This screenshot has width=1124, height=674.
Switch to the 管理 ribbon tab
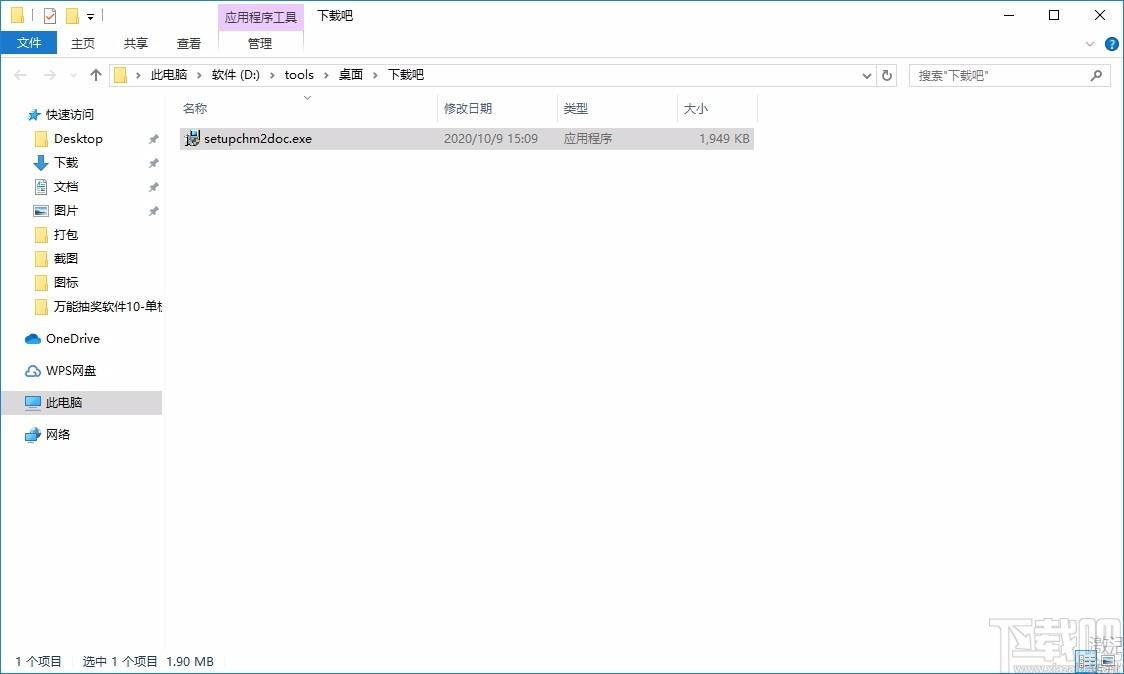pyautogui.click(x=259, y=43)
